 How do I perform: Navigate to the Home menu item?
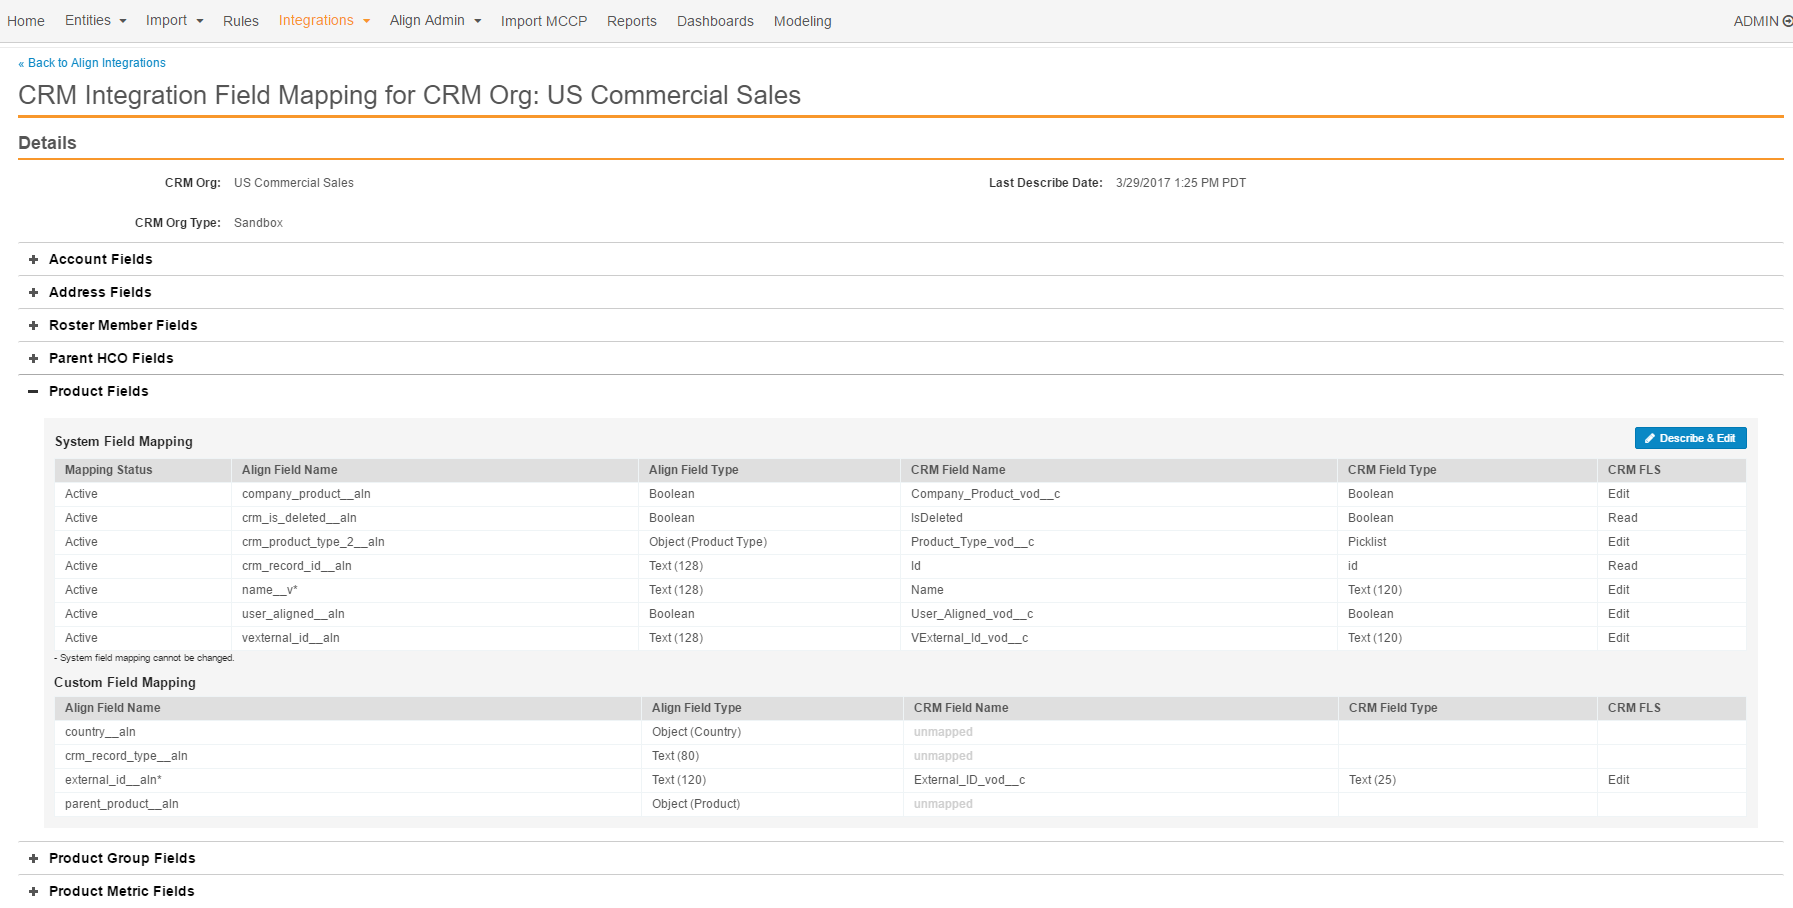[26, 21]
